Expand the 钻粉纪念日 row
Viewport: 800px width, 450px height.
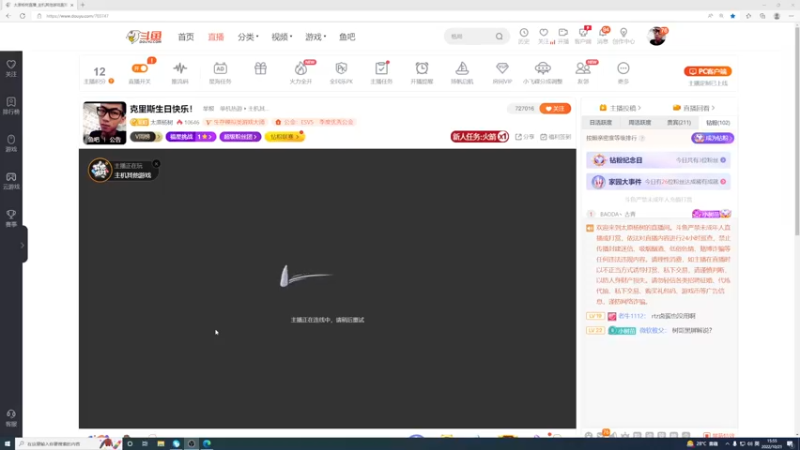pos(658,160)
